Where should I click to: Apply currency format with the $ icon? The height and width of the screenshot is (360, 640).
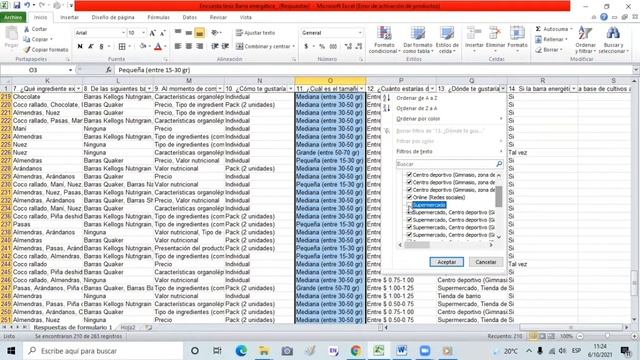[306, 47]
